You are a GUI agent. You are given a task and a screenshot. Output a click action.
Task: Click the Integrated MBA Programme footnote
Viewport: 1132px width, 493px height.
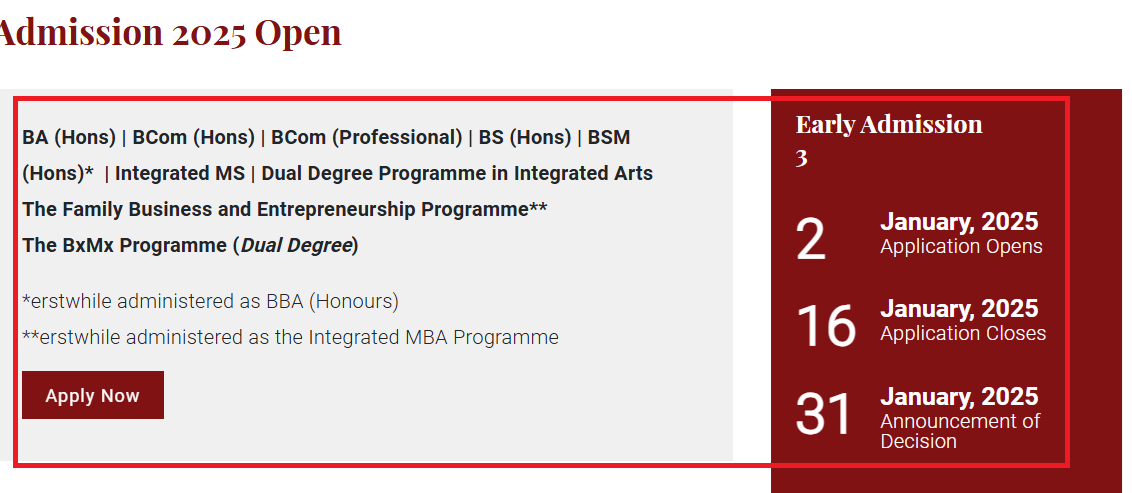290,337
